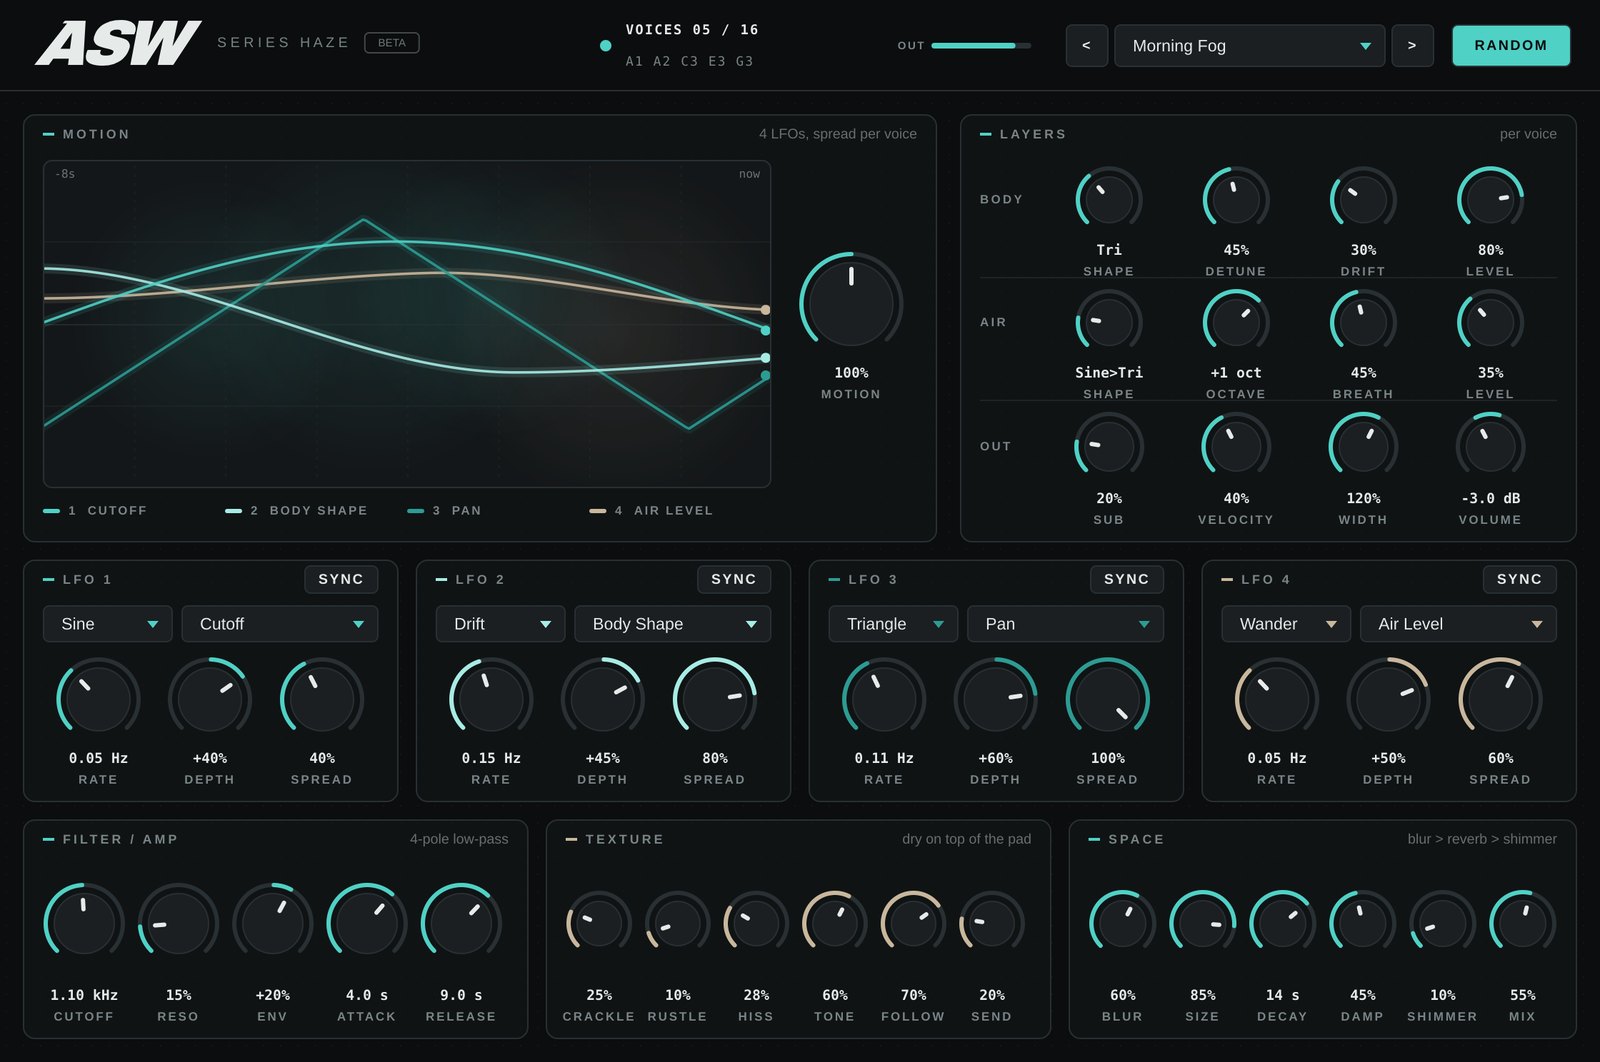Click the BODY SHAPE knob showing Tri
This screenshot has height=1062, width=1600.
point(1109,199)
